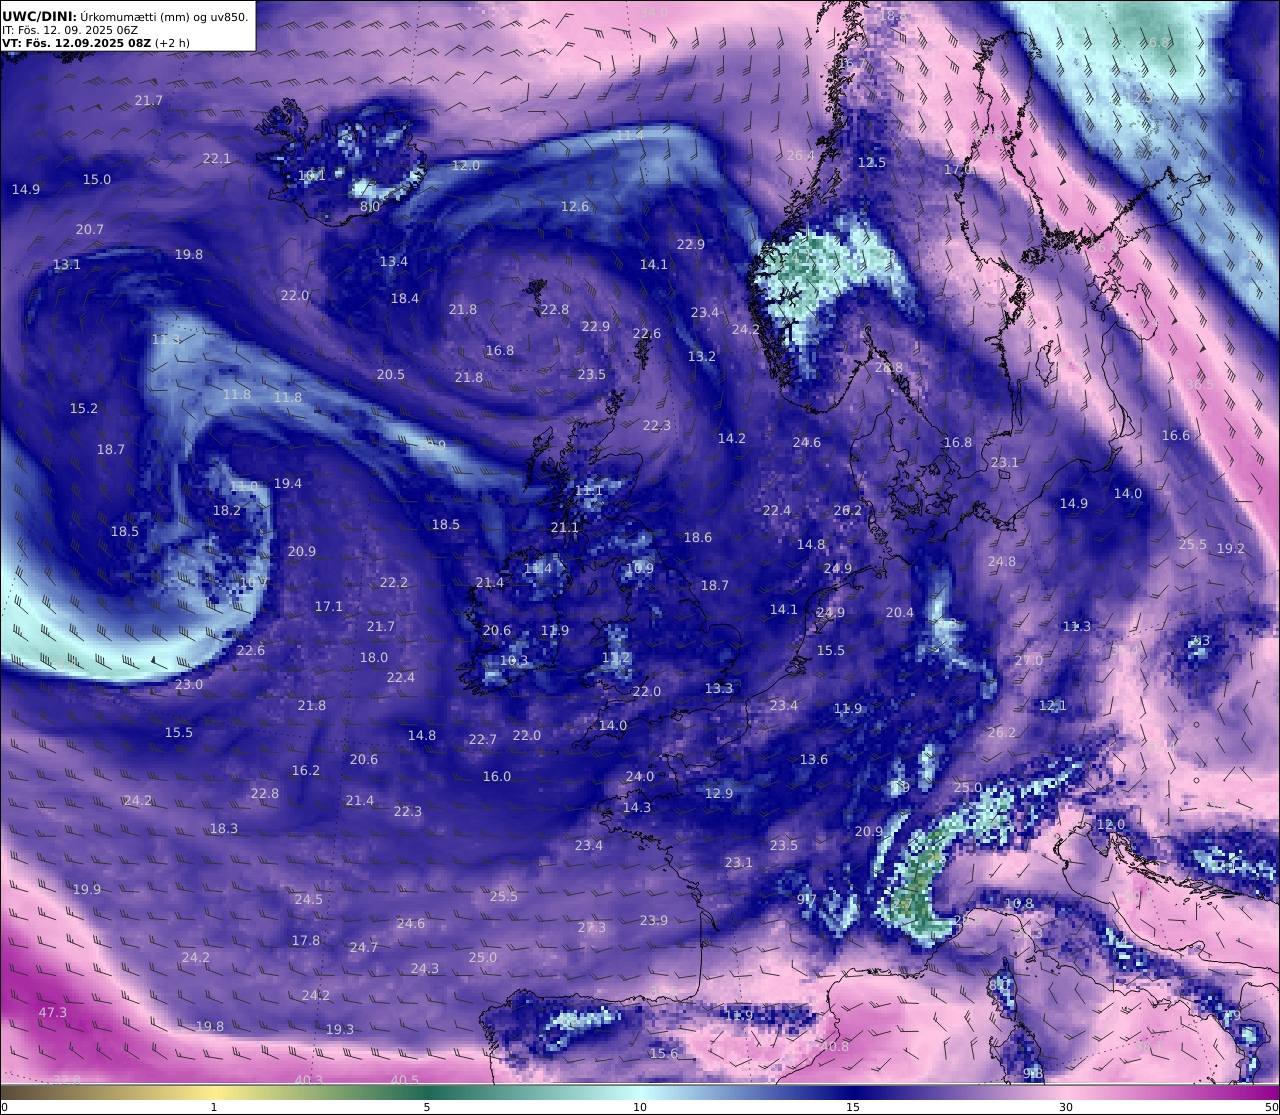Click the 24.8 map value
1280x1115 pixels.
coord(1002,562)
